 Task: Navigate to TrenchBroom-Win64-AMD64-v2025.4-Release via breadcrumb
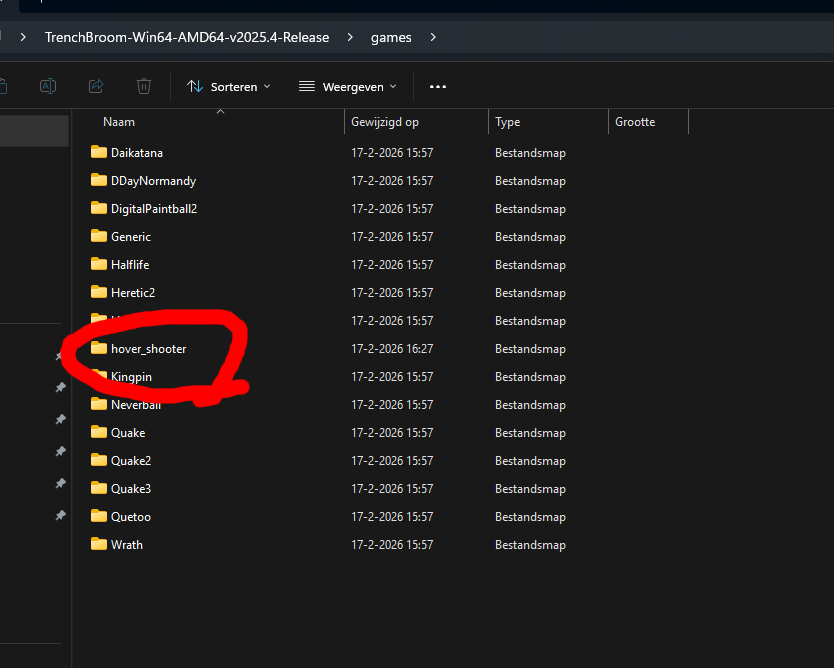186,37
